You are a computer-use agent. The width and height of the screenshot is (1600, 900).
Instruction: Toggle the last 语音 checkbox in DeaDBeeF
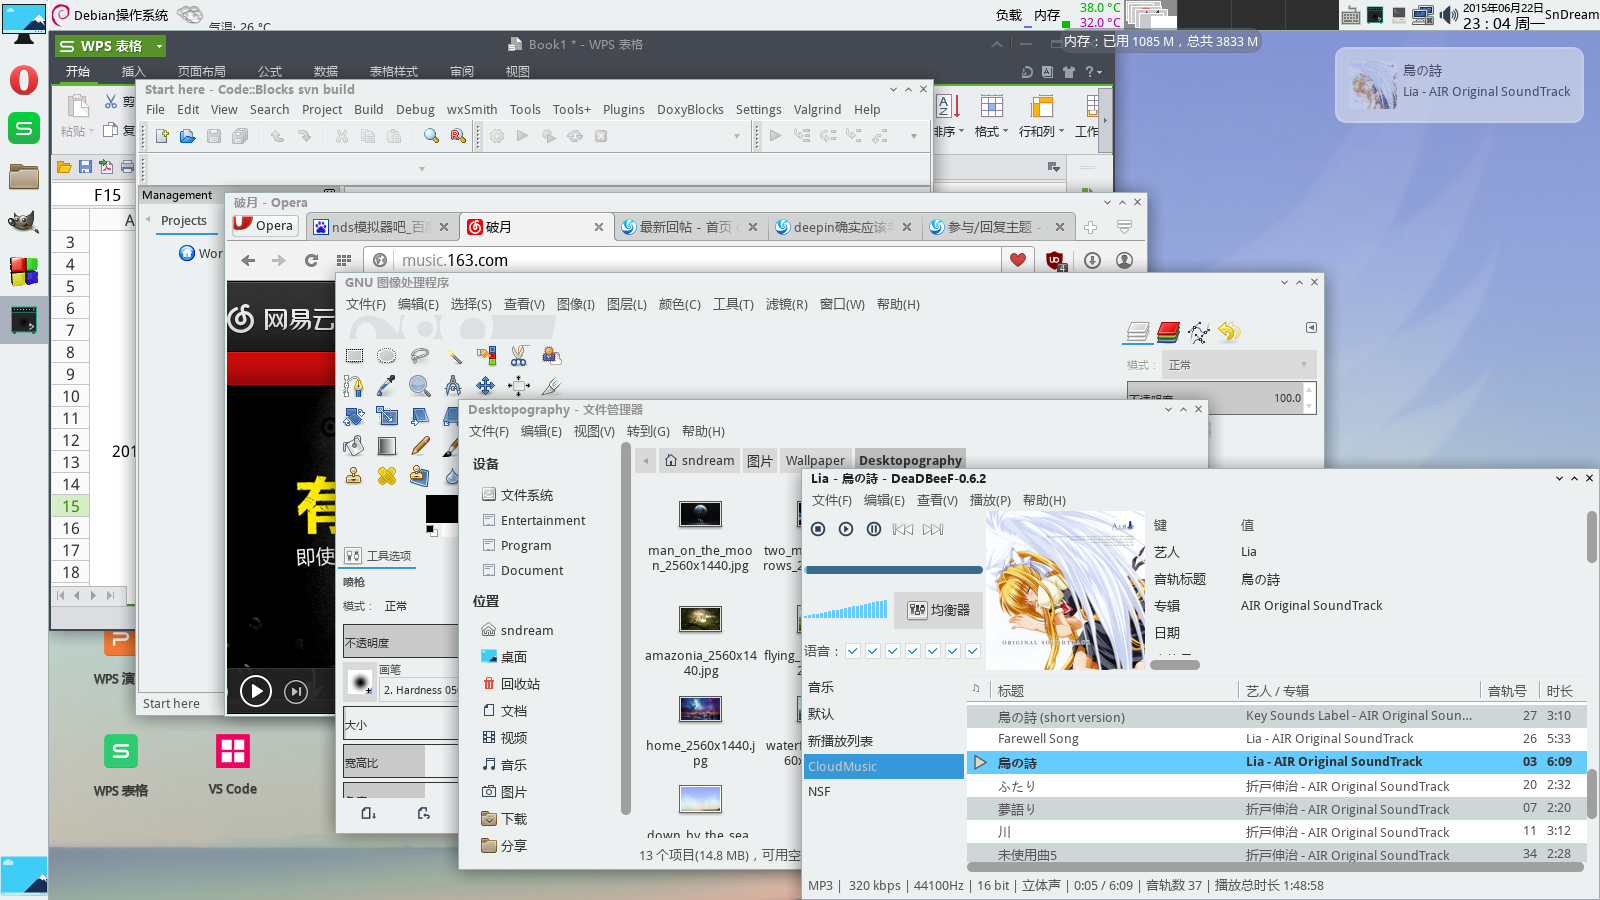point(973,651)
